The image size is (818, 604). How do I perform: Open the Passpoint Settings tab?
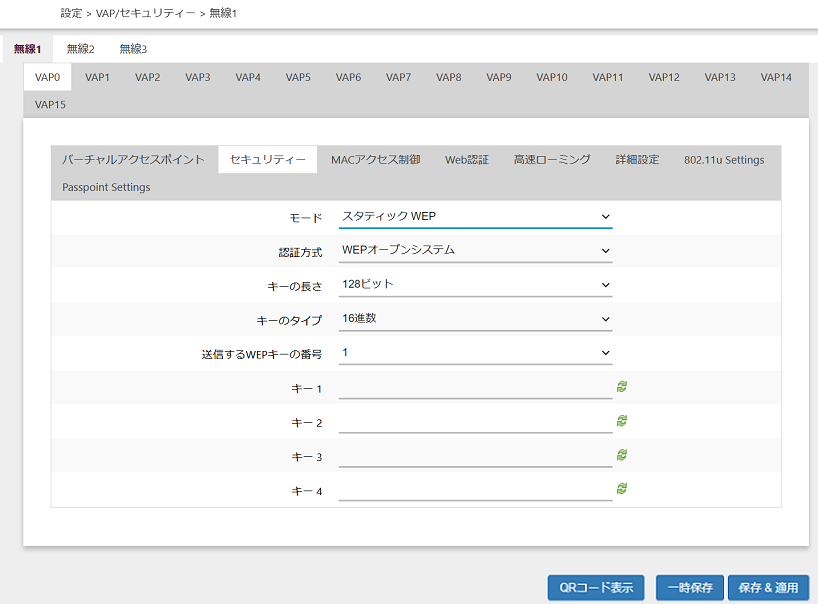pyautogui.click(x=106, y=187)
